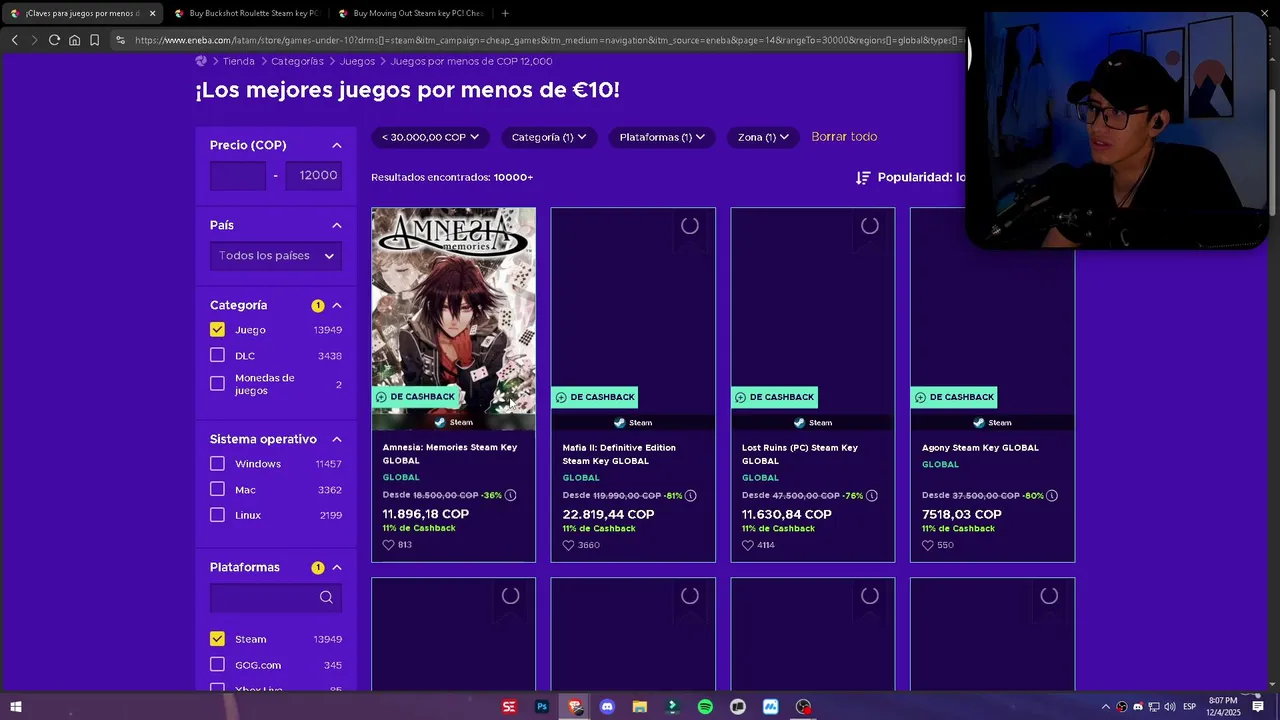Click the Plataformas search magnifier icon

click(326, 597)
